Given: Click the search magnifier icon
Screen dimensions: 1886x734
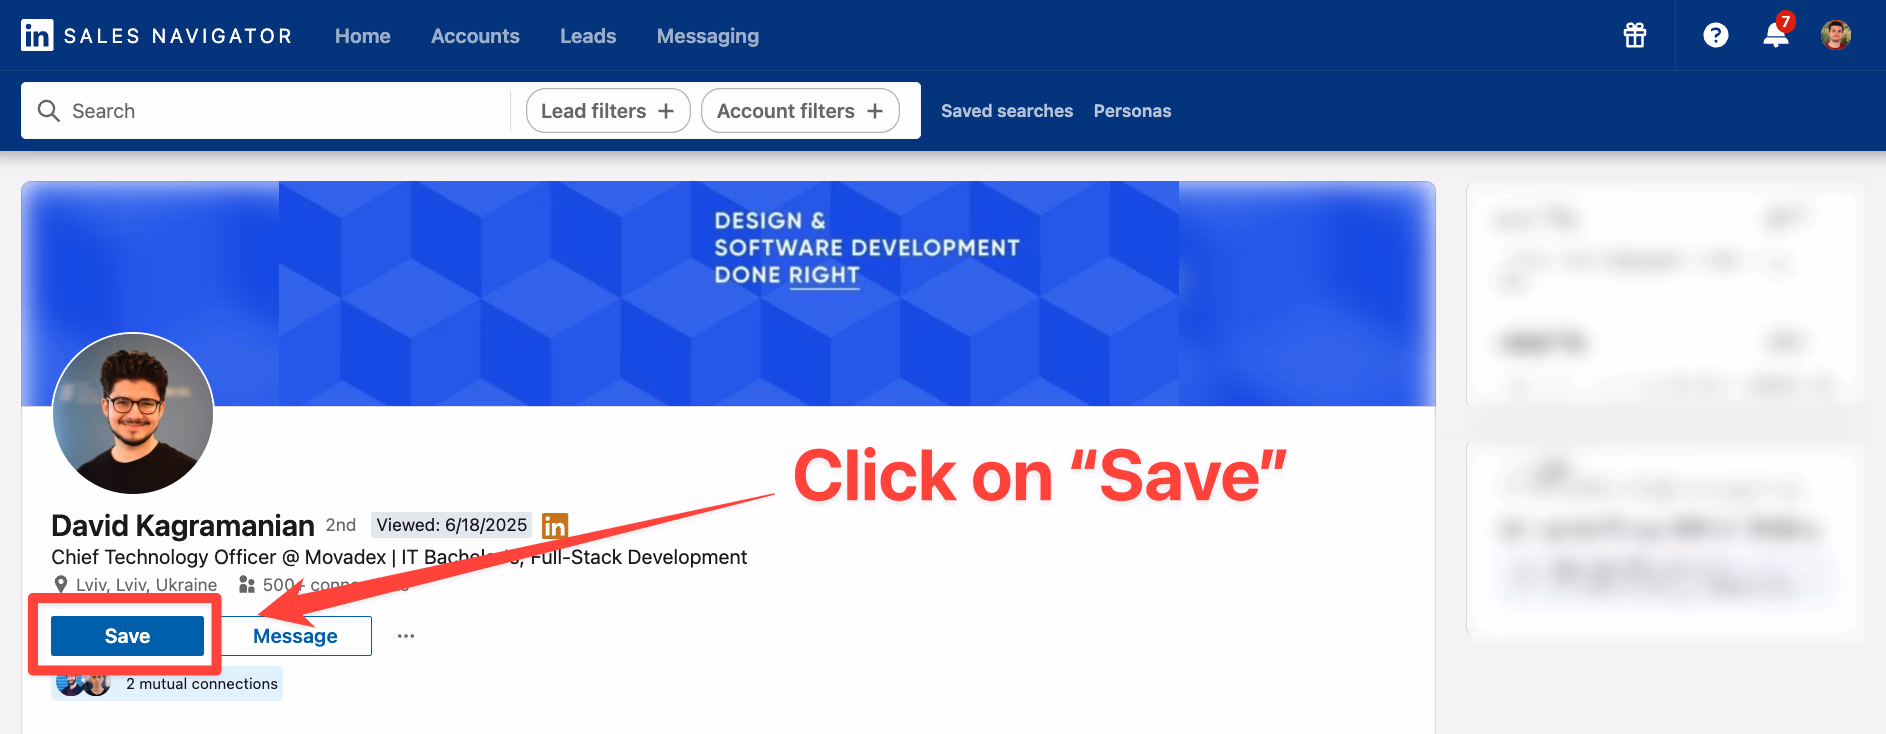Looking at the screenshot, I should [x=48, y=111].
